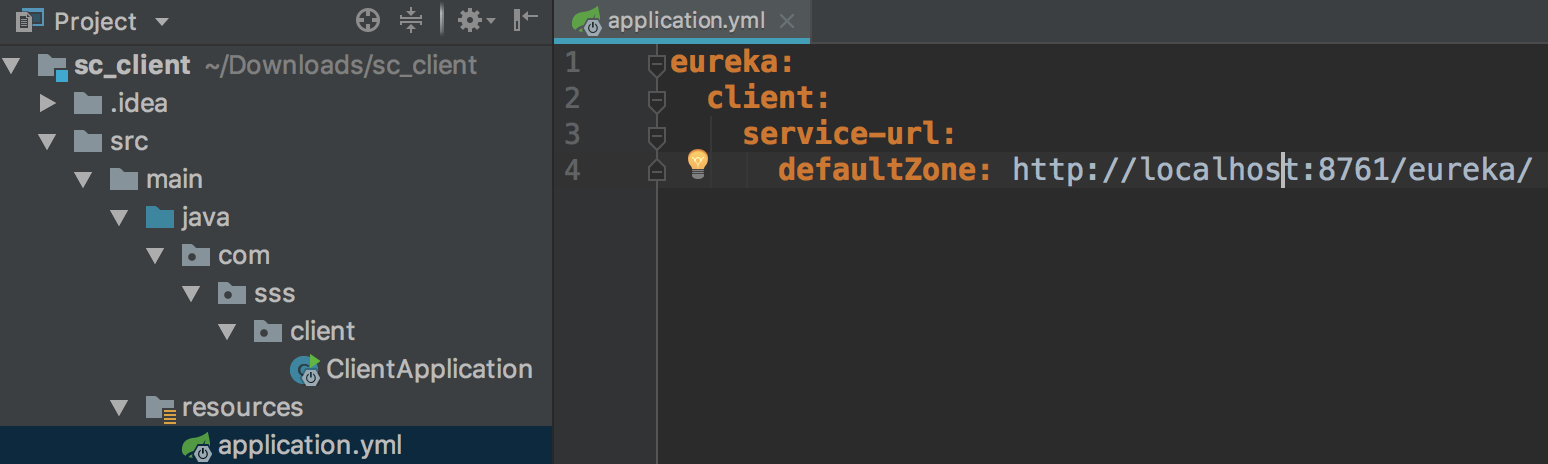The height and width of the screenshot is (464, 1548).
Task: Select the .idea folder row
Action: coord(276,103)
